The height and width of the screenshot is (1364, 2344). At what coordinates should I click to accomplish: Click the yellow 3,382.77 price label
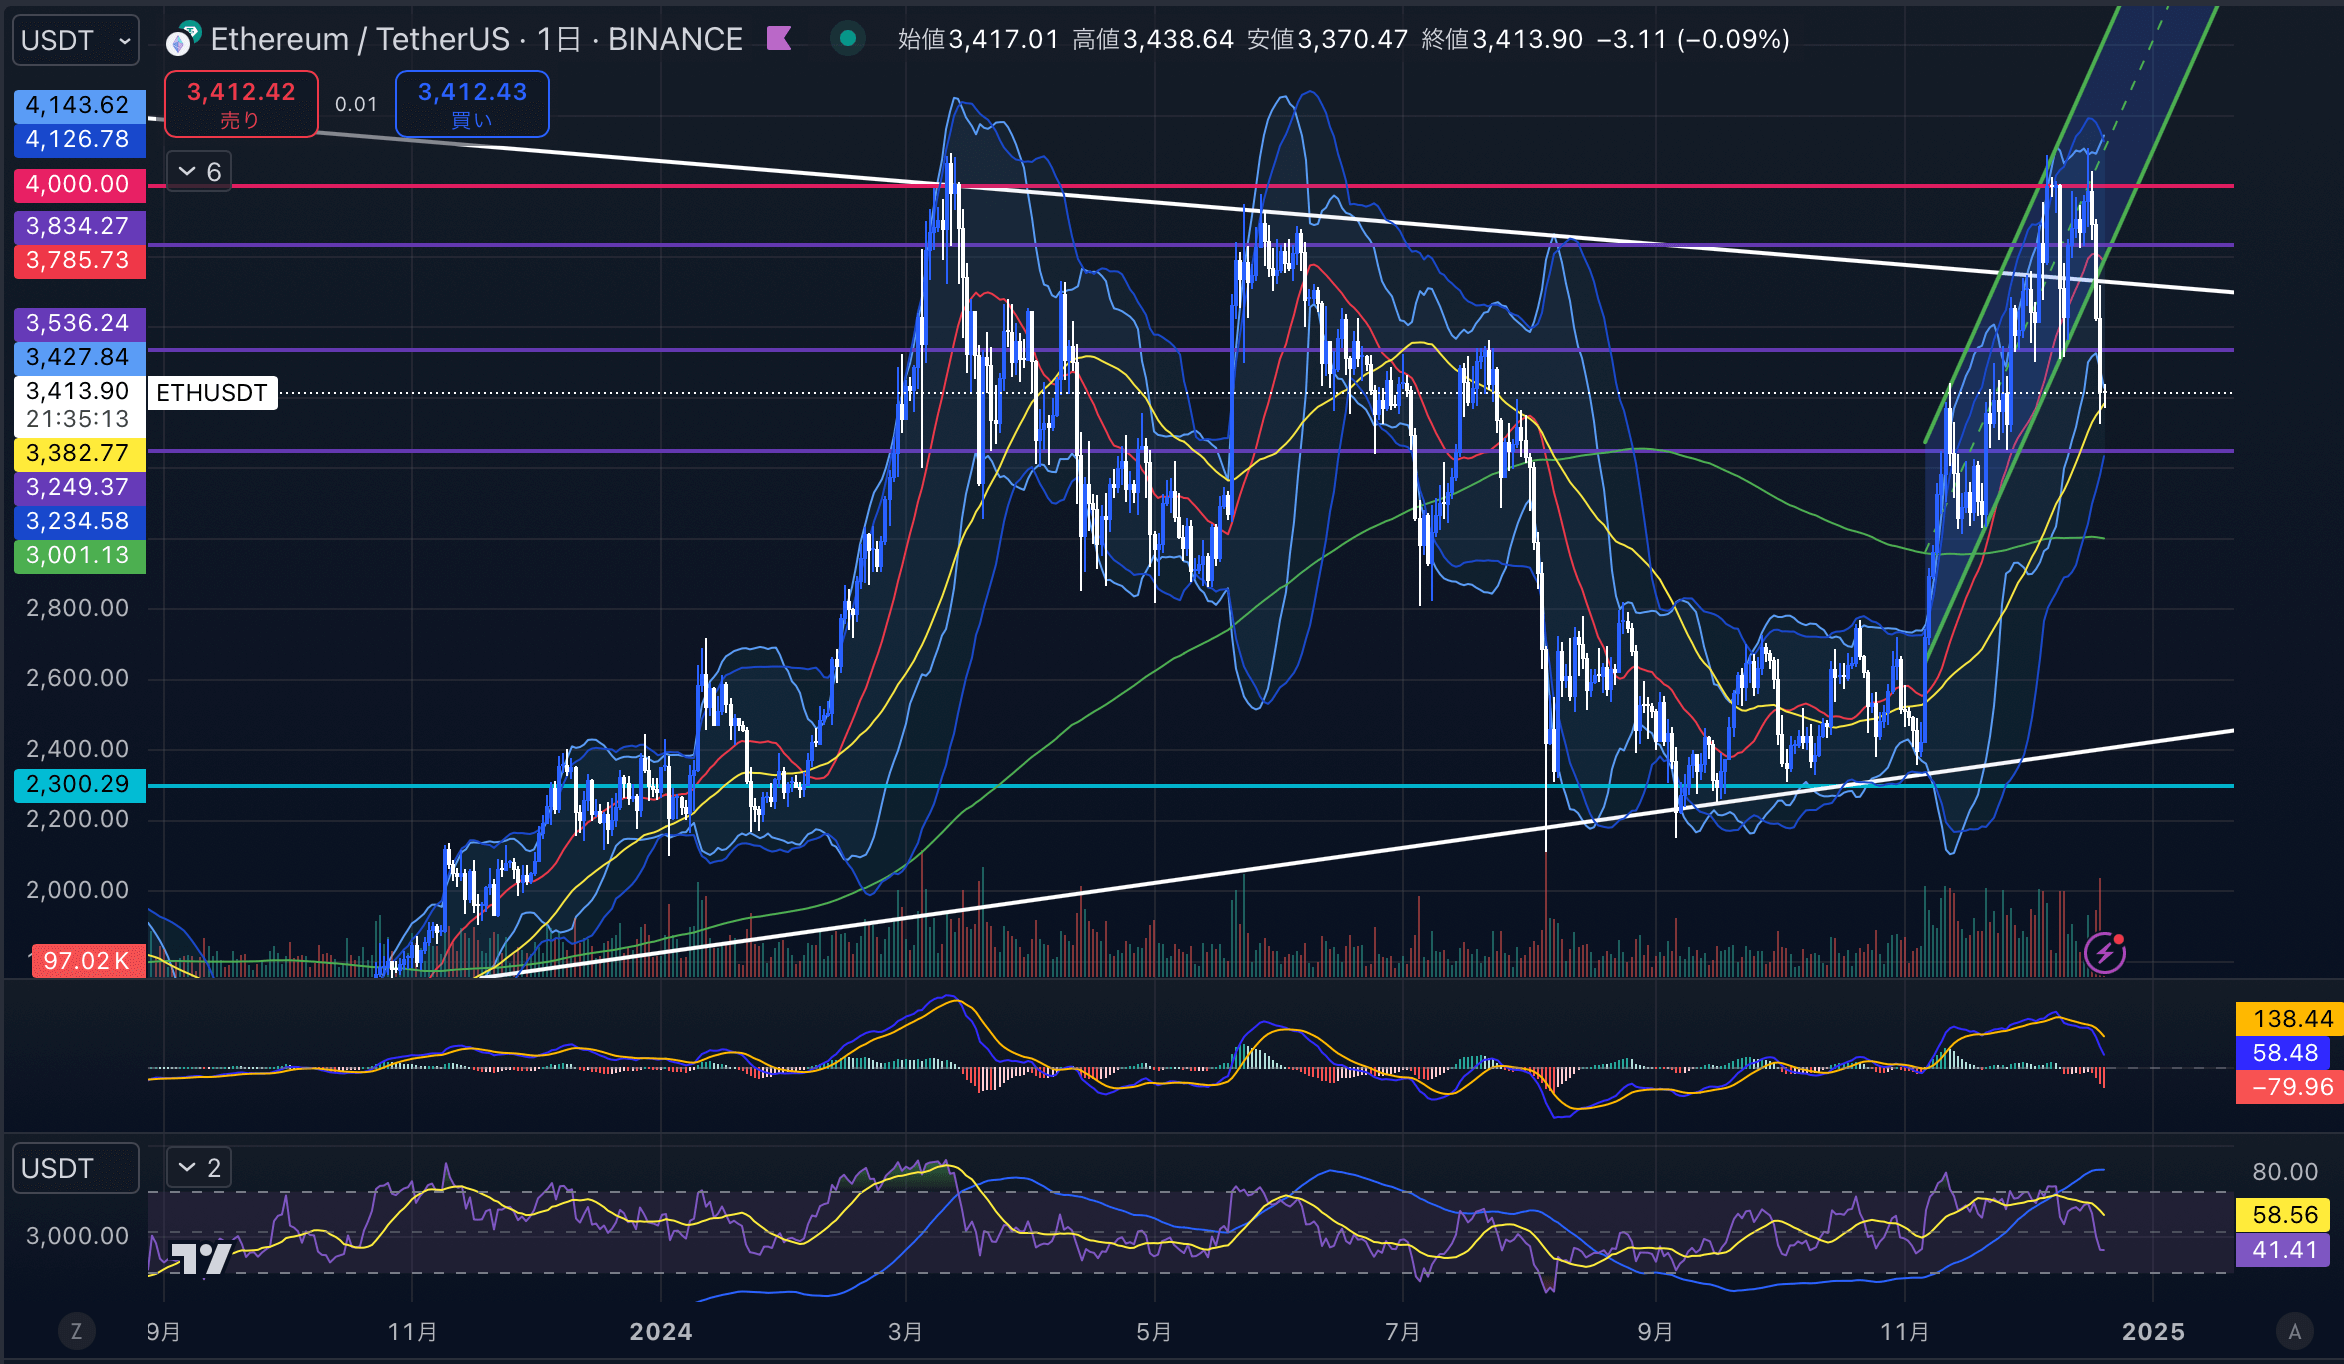tap(79, 453)
